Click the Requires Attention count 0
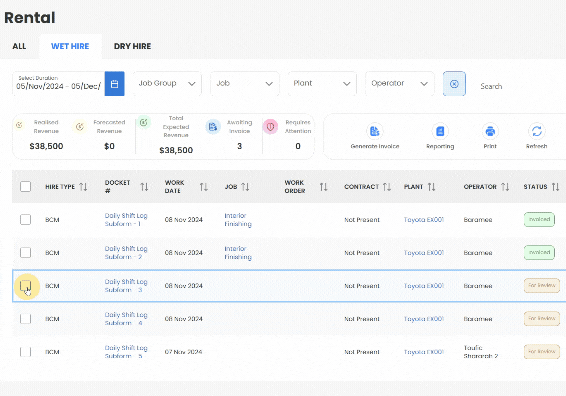The width and height of the screenshot is (566, 396). [298, 146]
